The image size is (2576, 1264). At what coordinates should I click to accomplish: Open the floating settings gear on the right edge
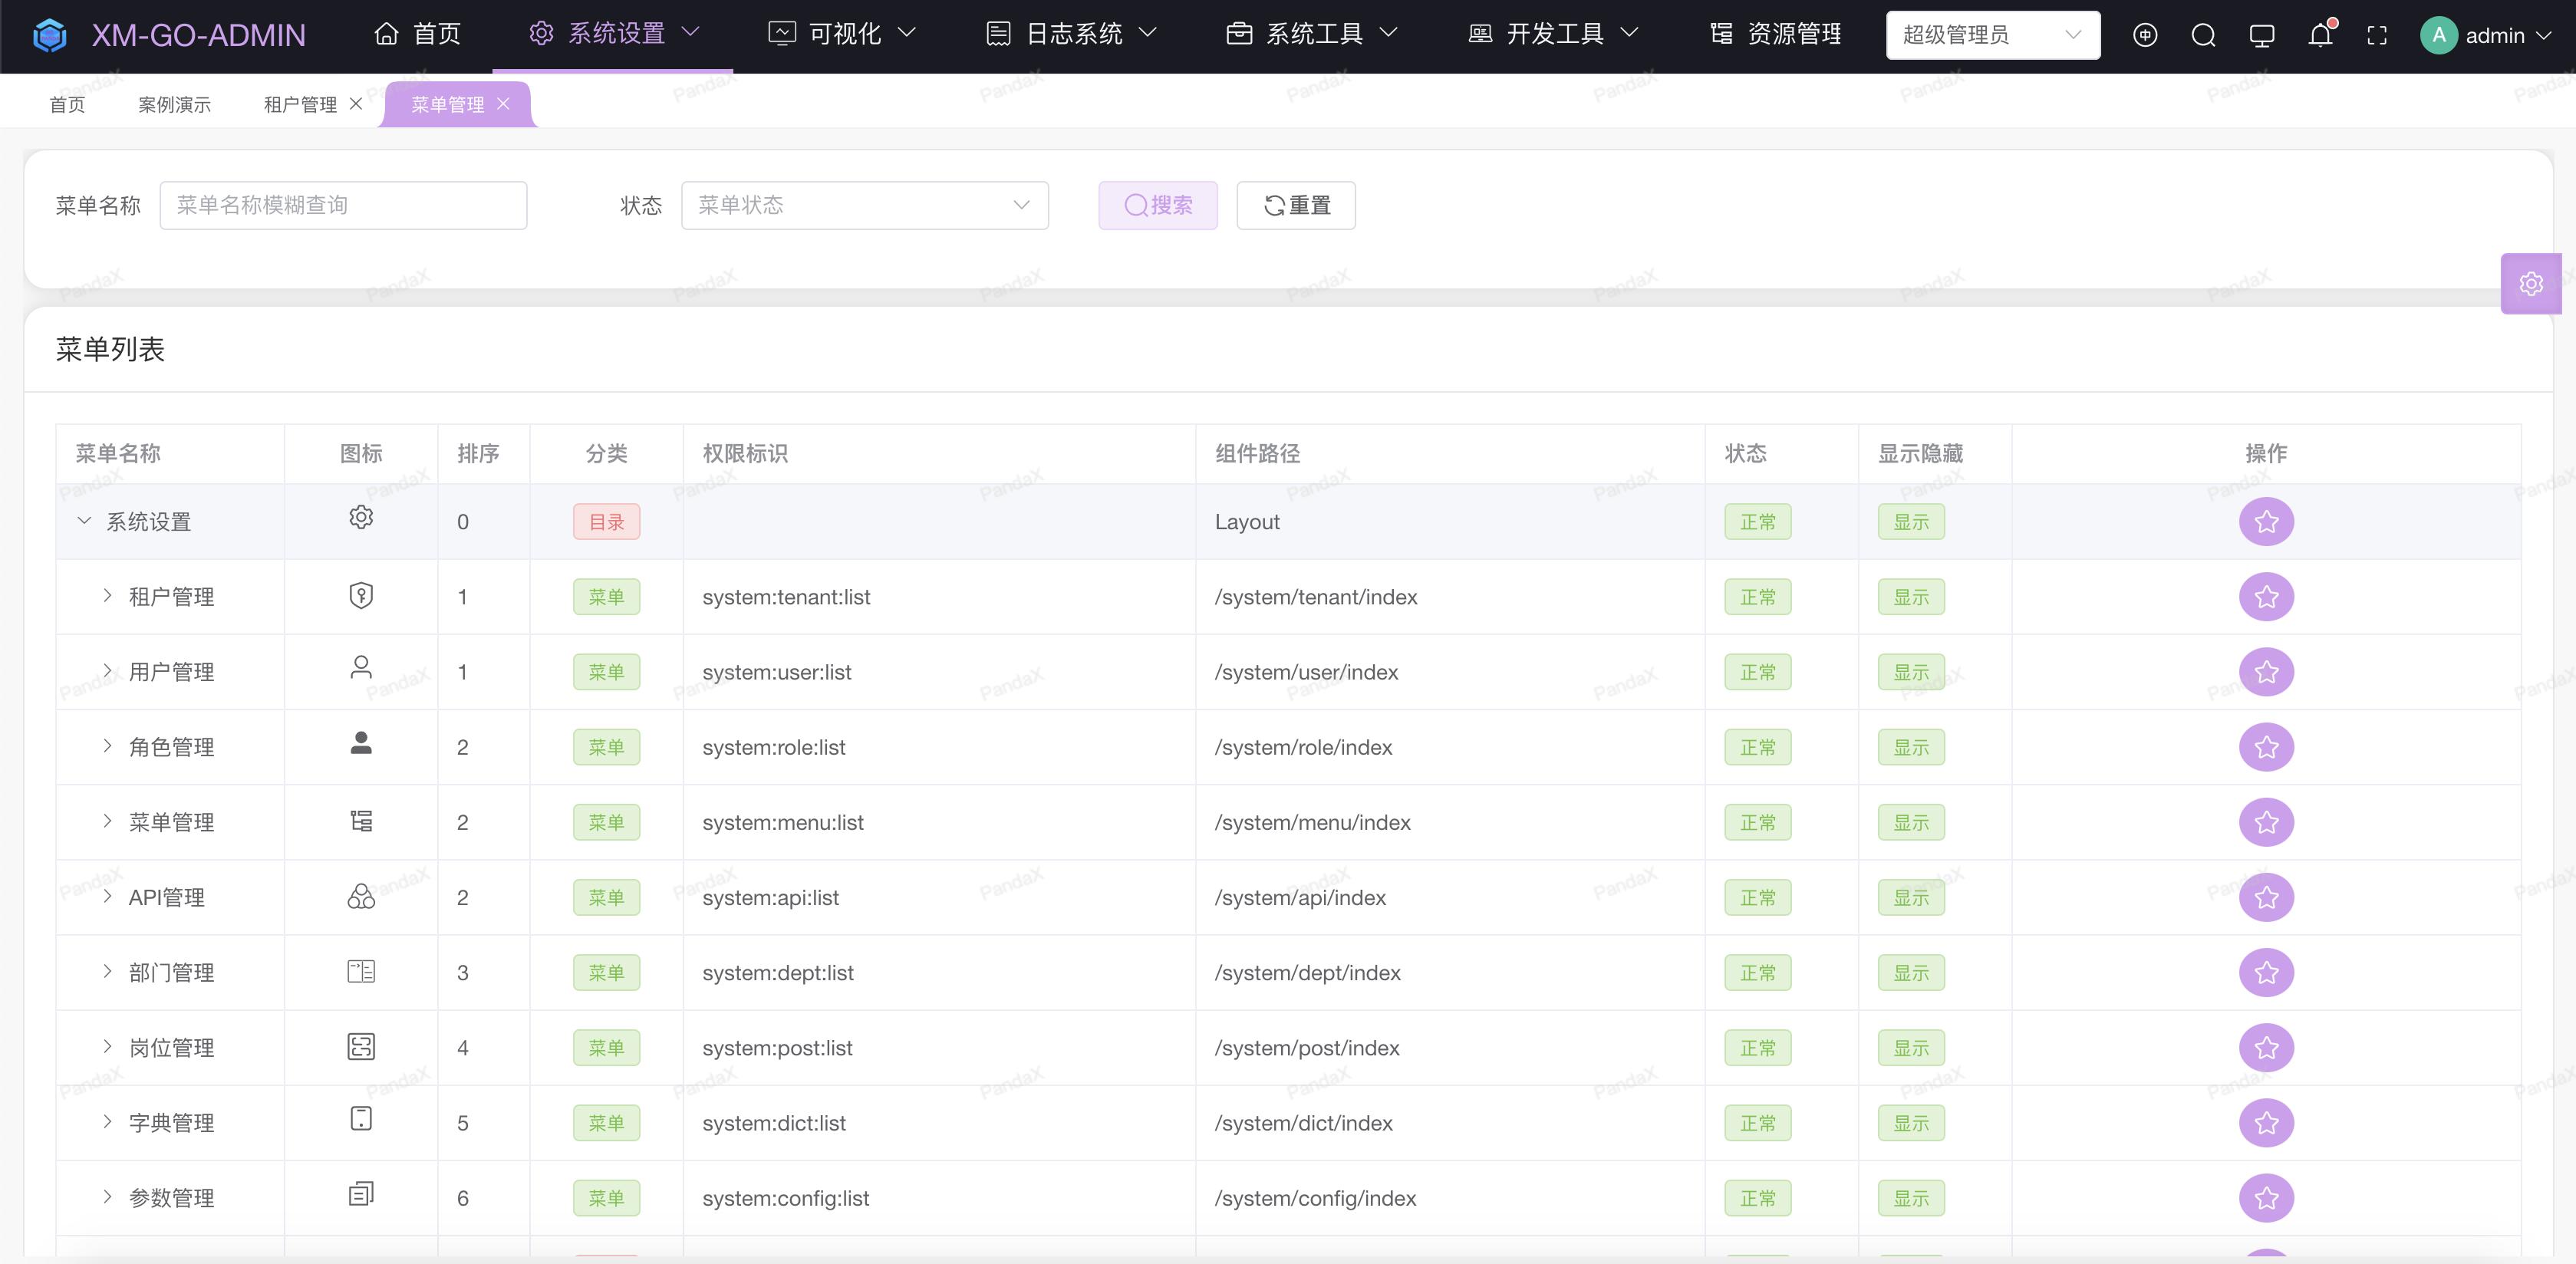2530,283
